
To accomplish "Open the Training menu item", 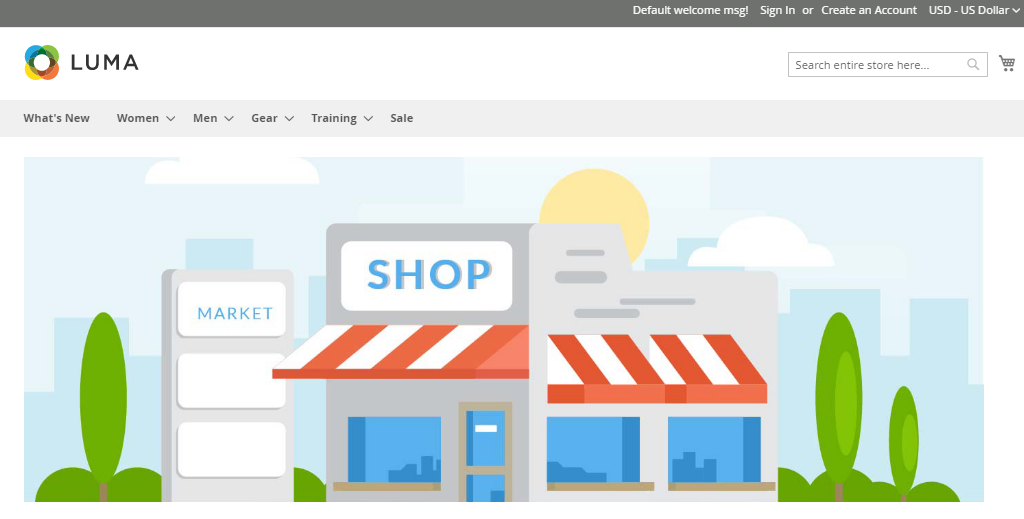I will click(333, 118).
